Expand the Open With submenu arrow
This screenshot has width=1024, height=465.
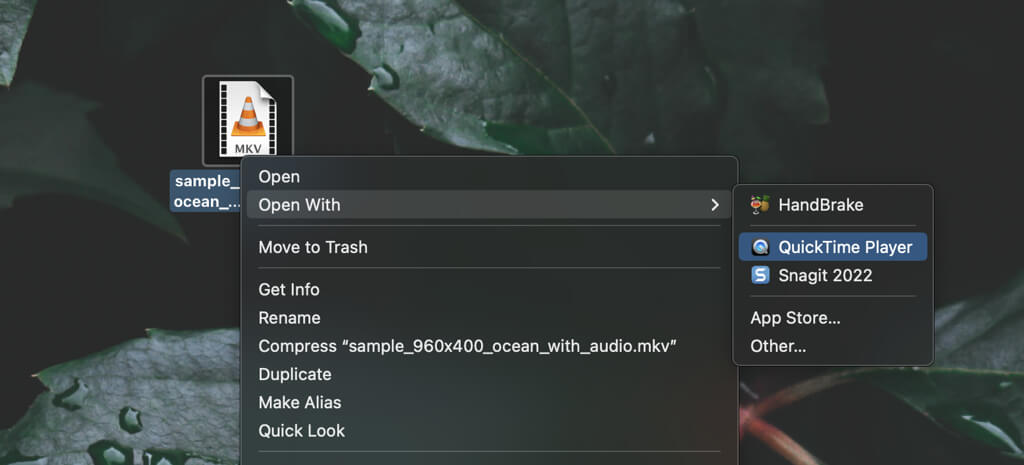[714, 205]
